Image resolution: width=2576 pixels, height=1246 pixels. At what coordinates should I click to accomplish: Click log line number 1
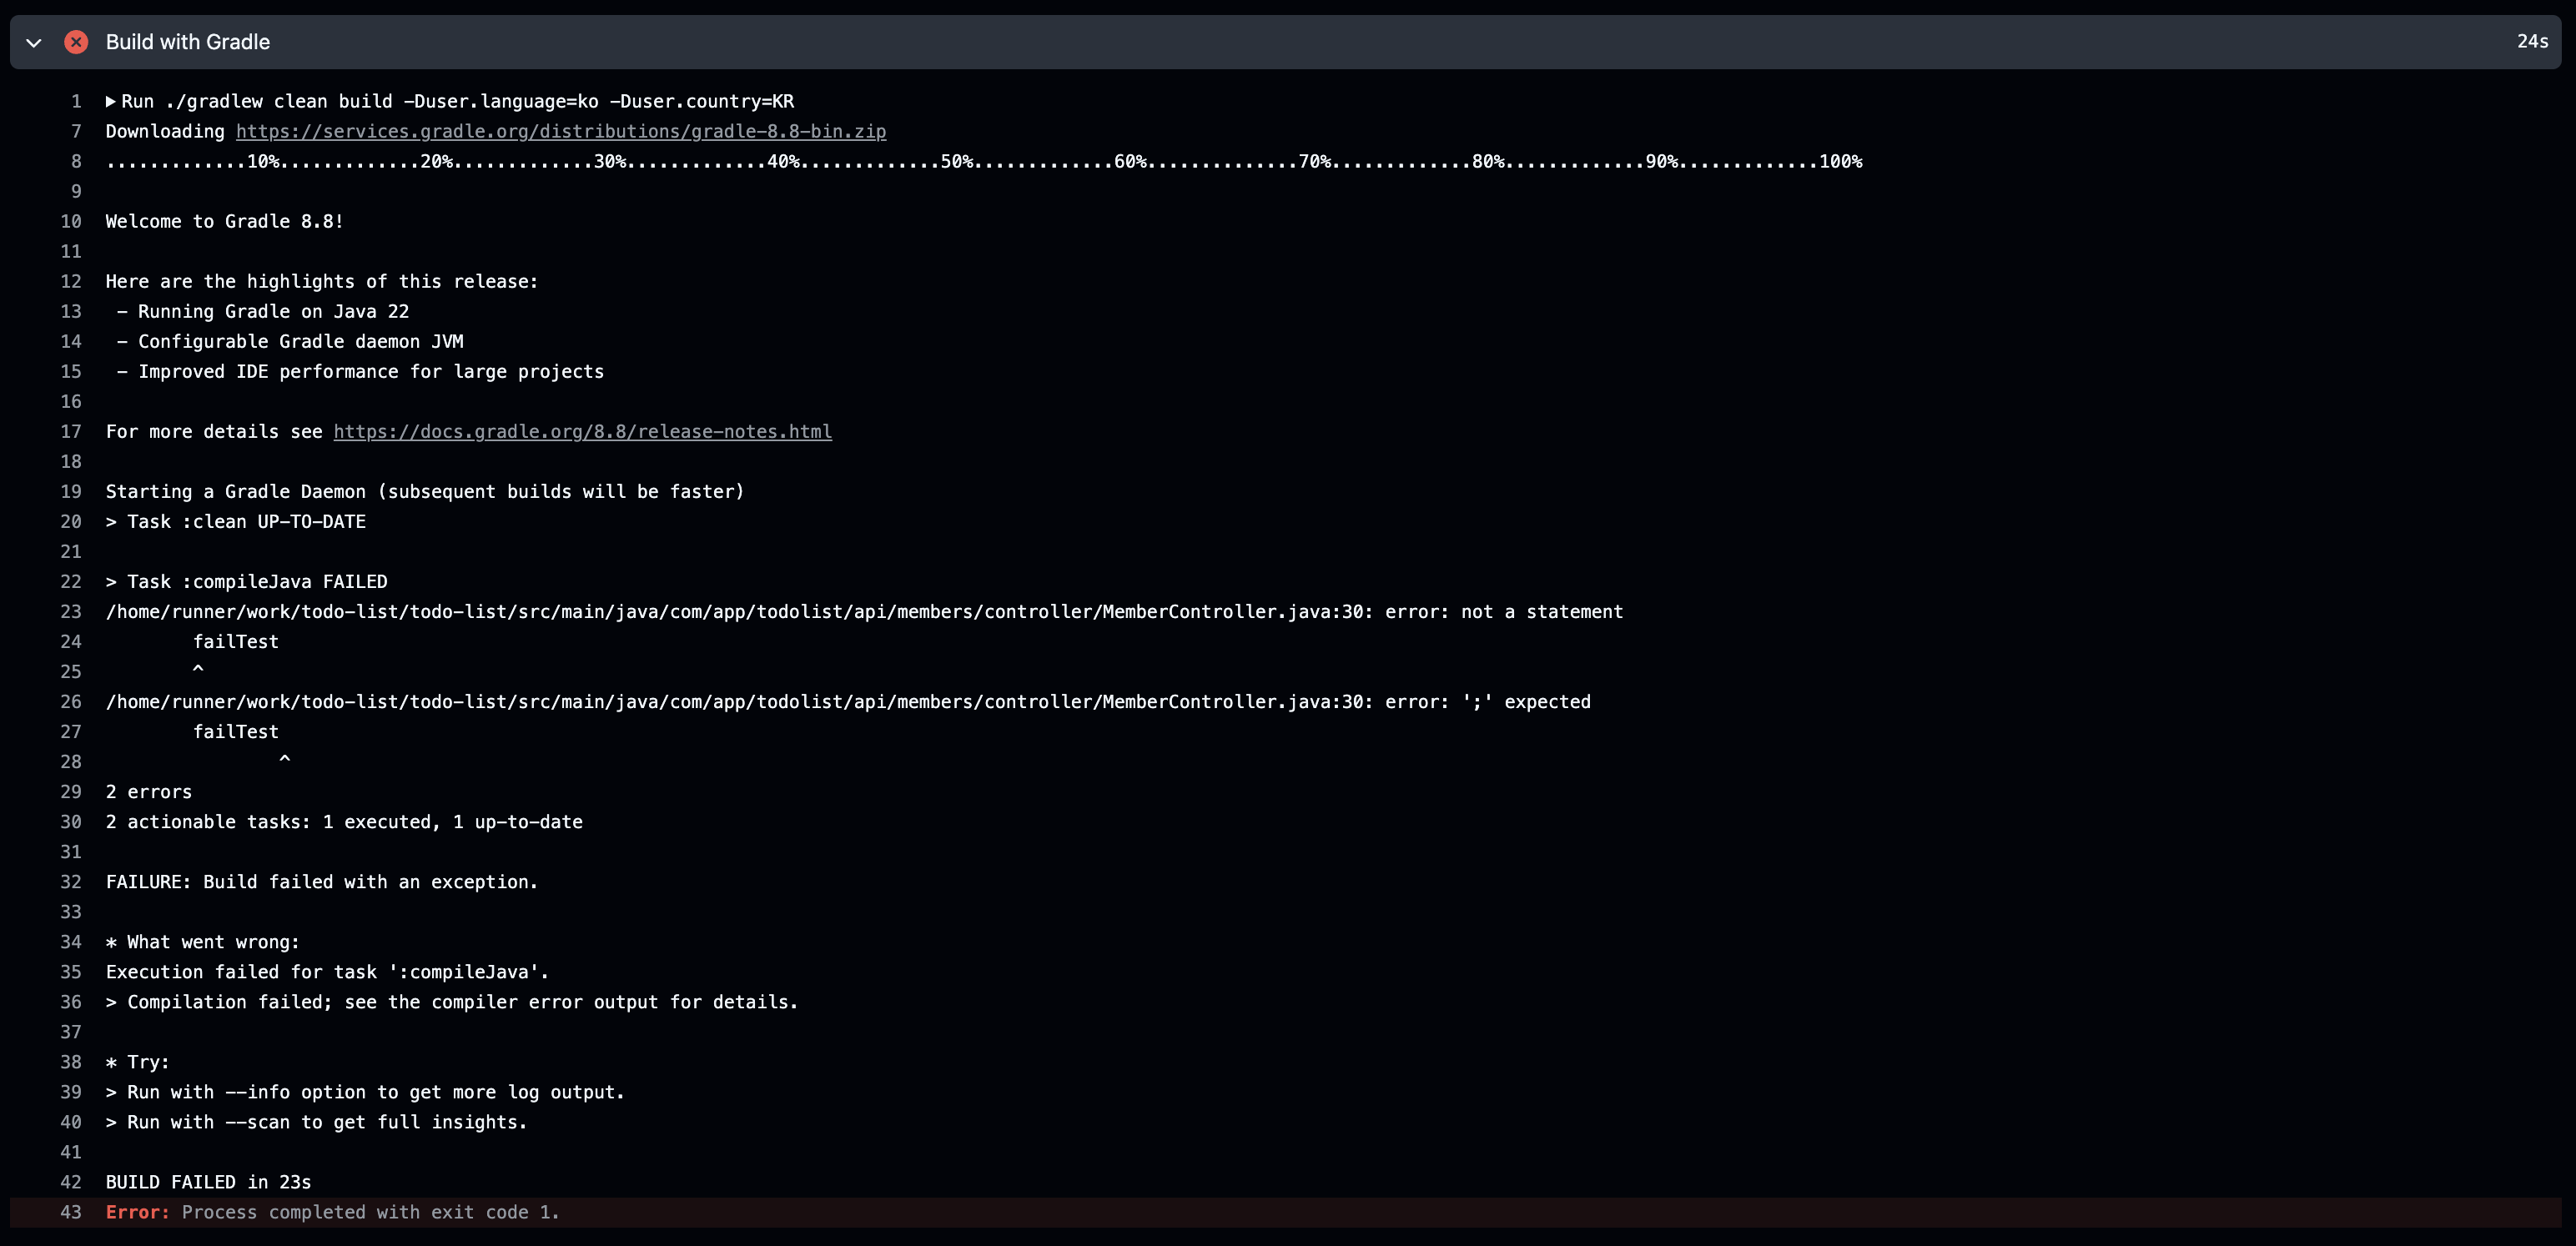76,101
